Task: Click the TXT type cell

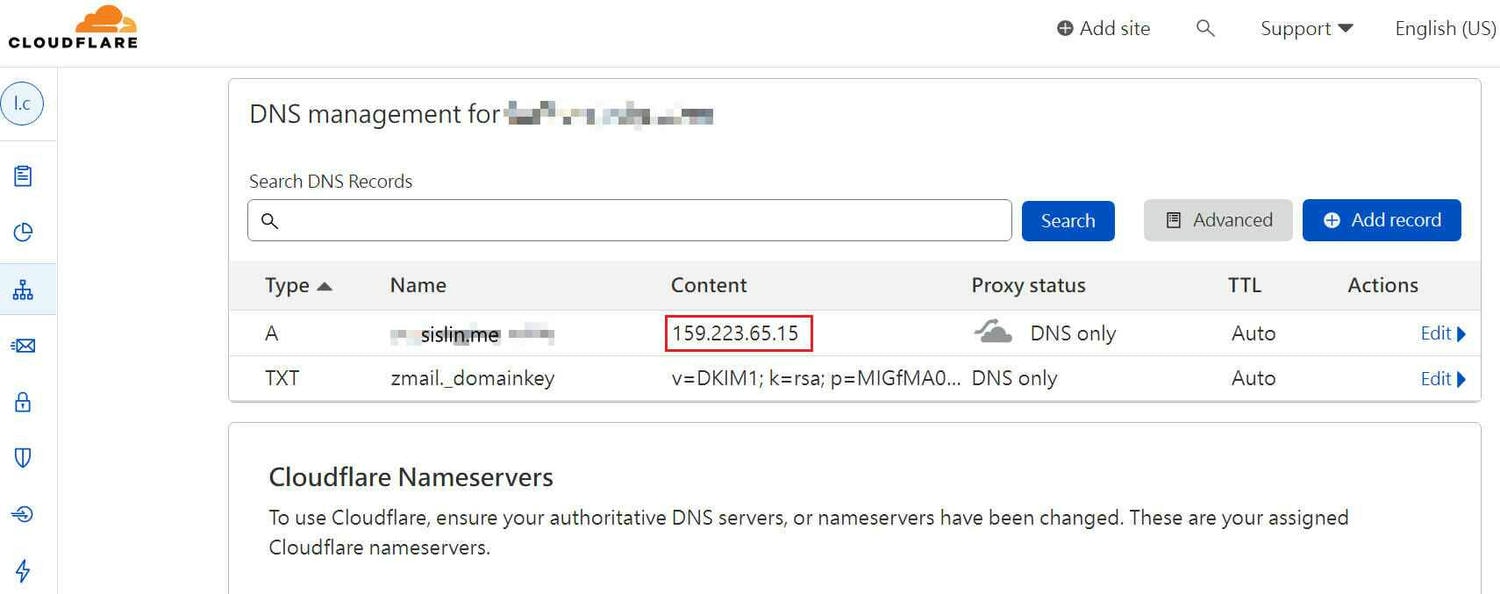Action: click(x=282, y=378)
